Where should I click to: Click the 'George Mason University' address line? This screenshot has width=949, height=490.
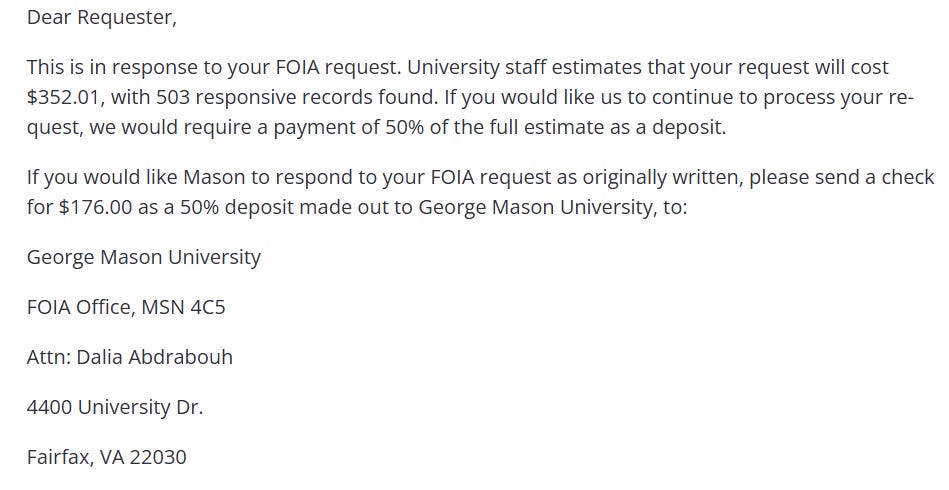(x=144, y=258)
